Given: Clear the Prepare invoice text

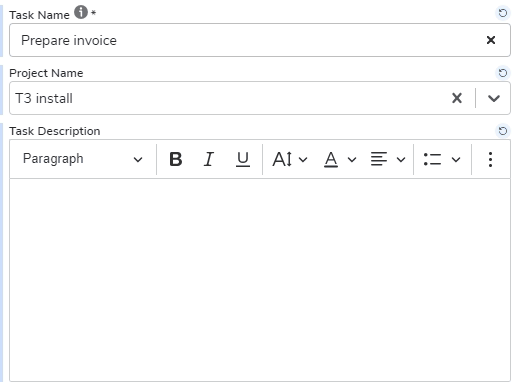Looking at the screenshot, I should [491, 40].
